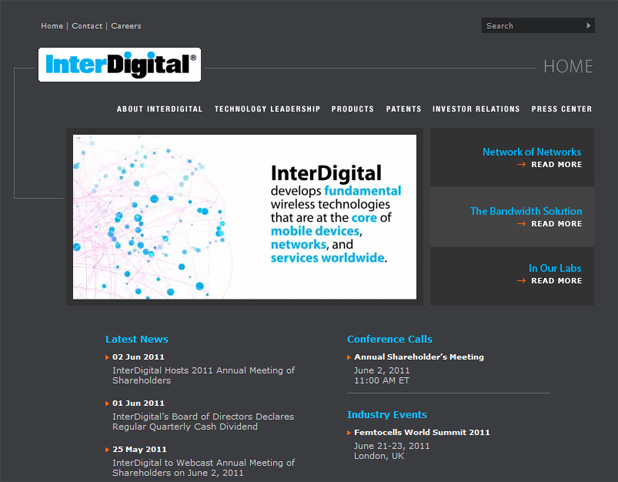Go to the Home link in top bar

click(x=52, y=26)
